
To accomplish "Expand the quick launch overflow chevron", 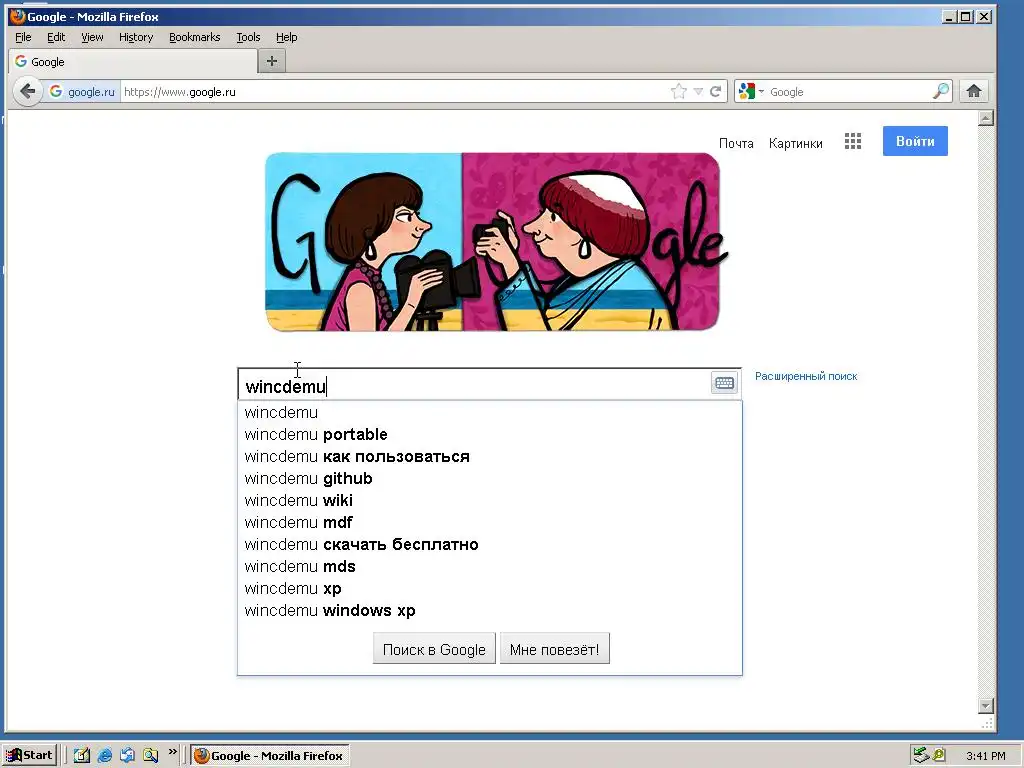I will [172, 752].
